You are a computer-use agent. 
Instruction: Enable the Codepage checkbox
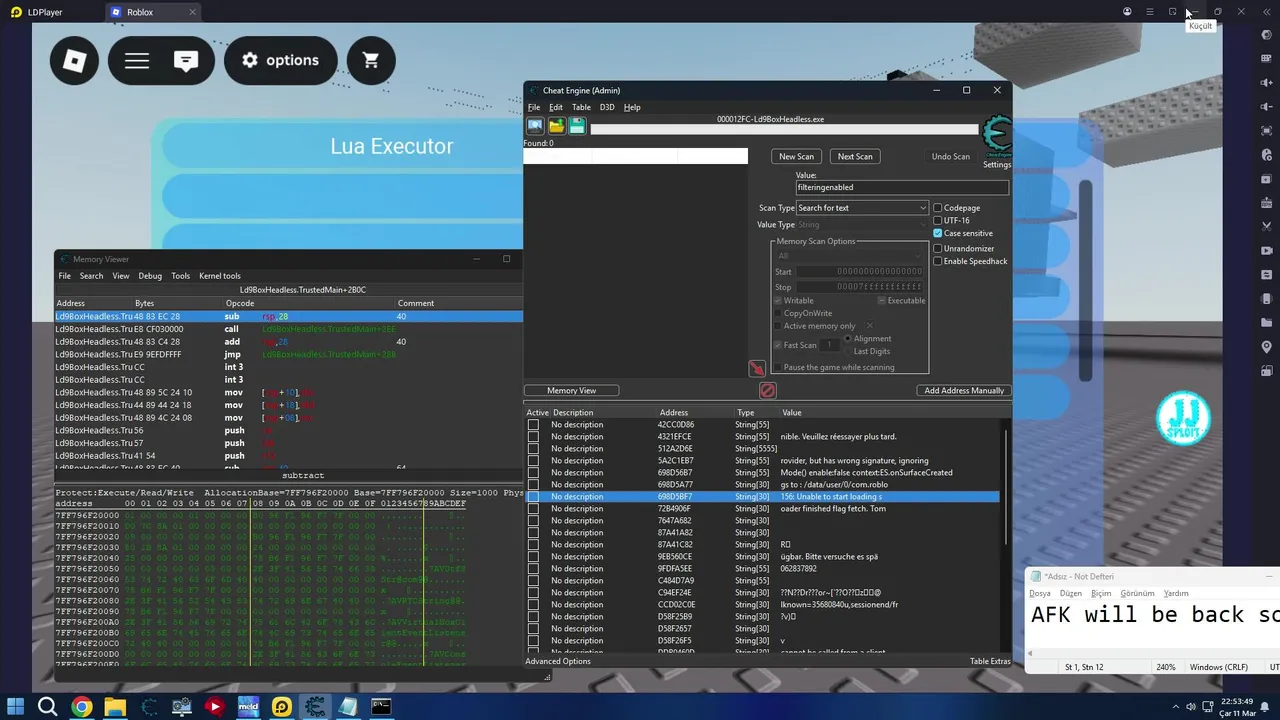[938, 208]
